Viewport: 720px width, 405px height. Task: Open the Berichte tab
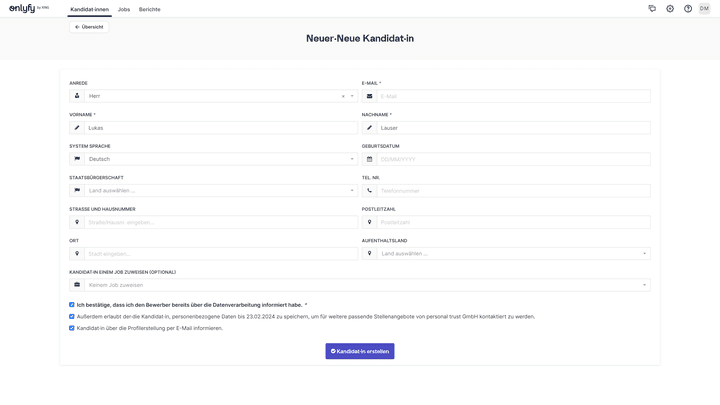tap(149, 9)
